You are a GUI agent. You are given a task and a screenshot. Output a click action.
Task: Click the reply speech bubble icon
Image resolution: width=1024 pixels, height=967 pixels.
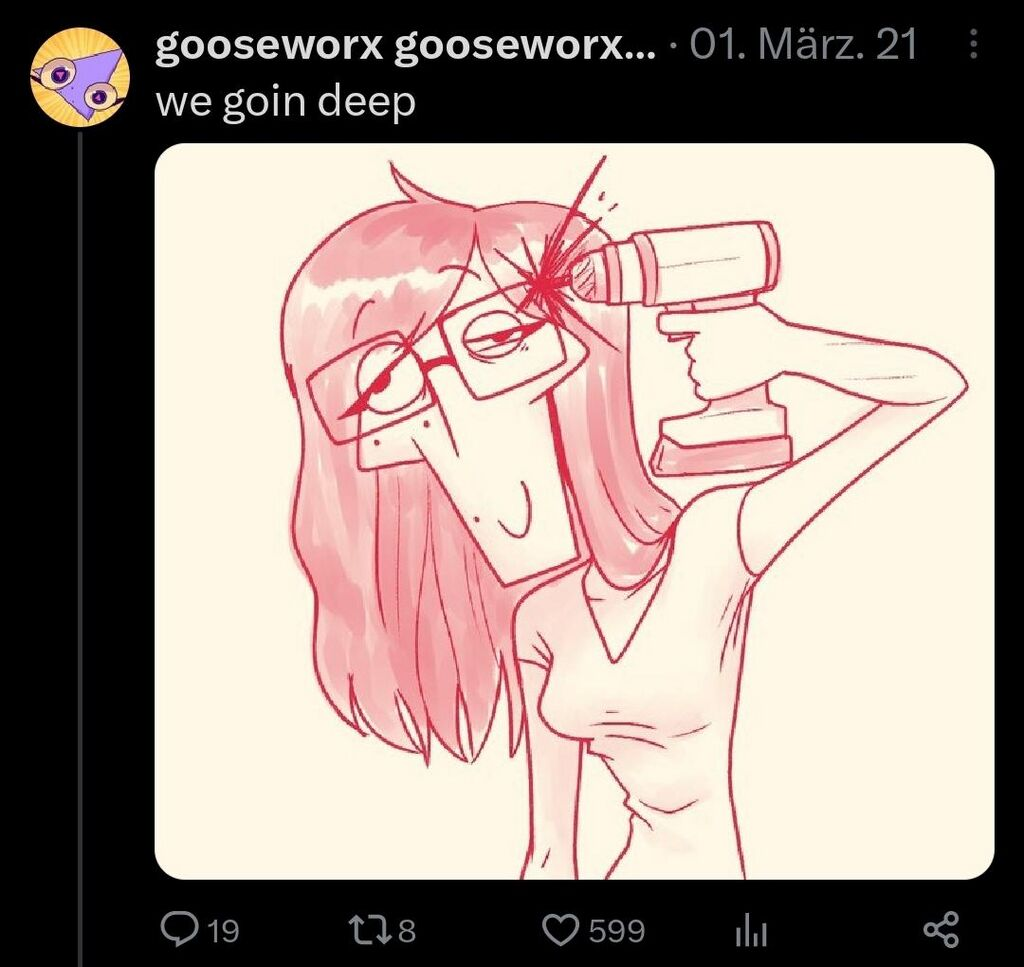tap(176, 928)
